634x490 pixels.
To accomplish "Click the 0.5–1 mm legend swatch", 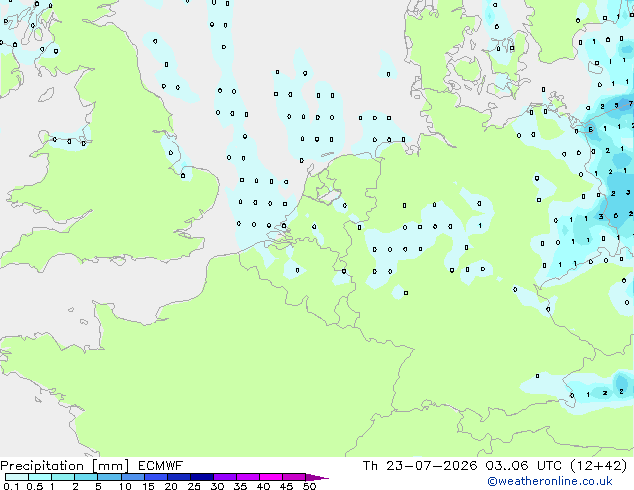I will pyautogui.click(x=40, y=477).
